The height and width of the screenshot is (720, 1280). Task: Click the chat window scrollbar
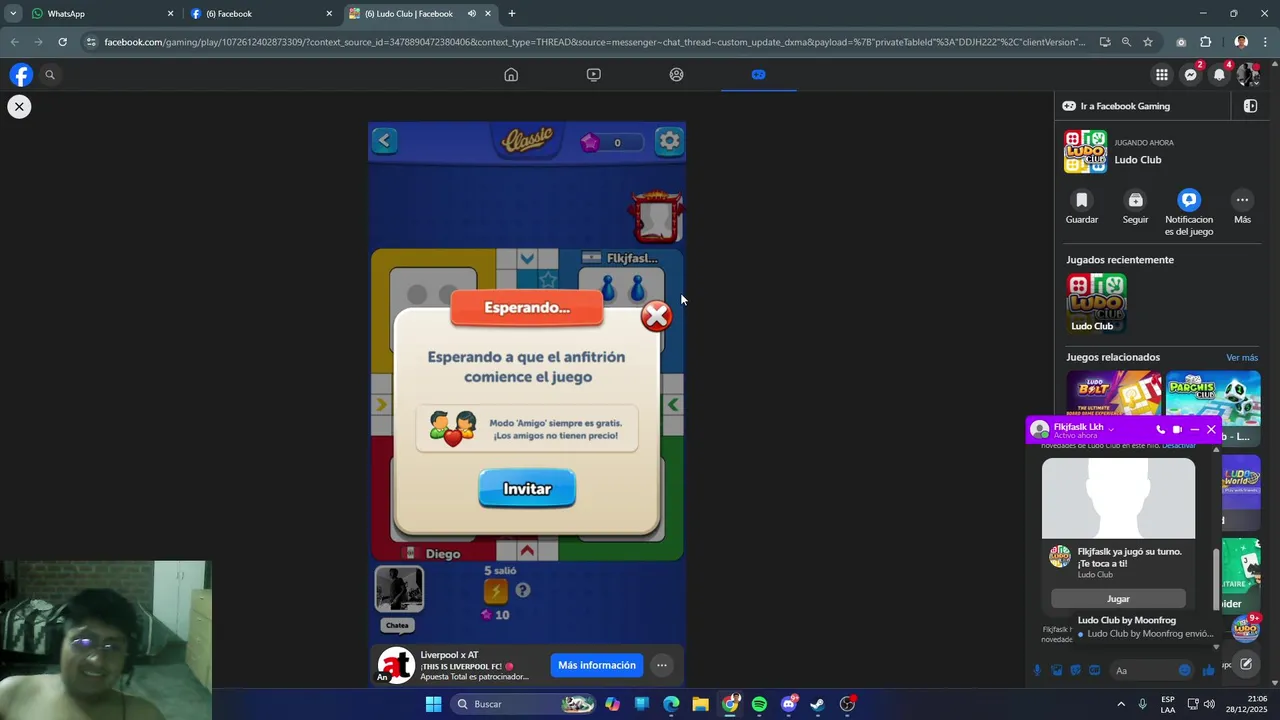[x=1217, y=580]
